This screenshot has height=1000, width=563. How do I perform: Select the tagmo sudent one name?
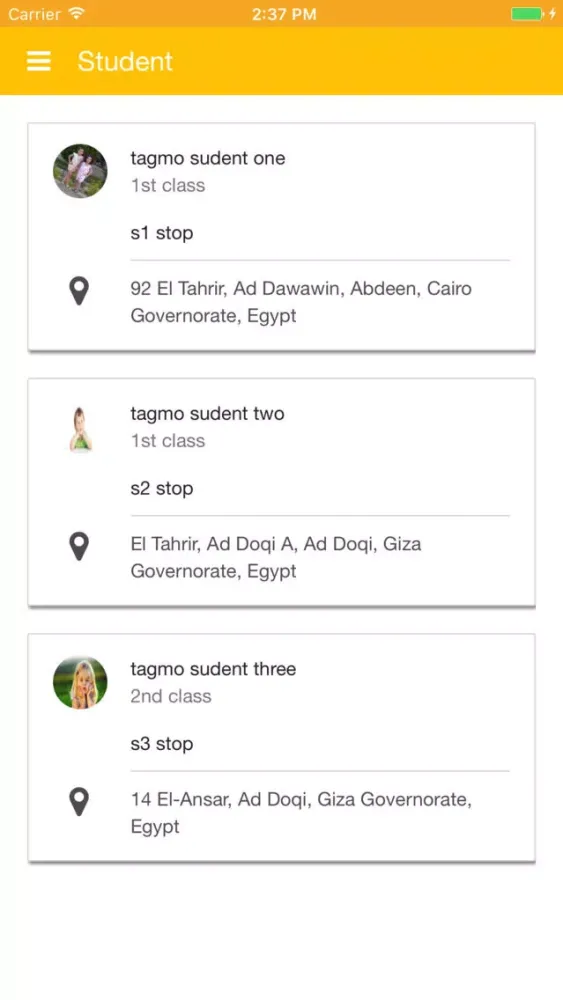click(208, 158)
